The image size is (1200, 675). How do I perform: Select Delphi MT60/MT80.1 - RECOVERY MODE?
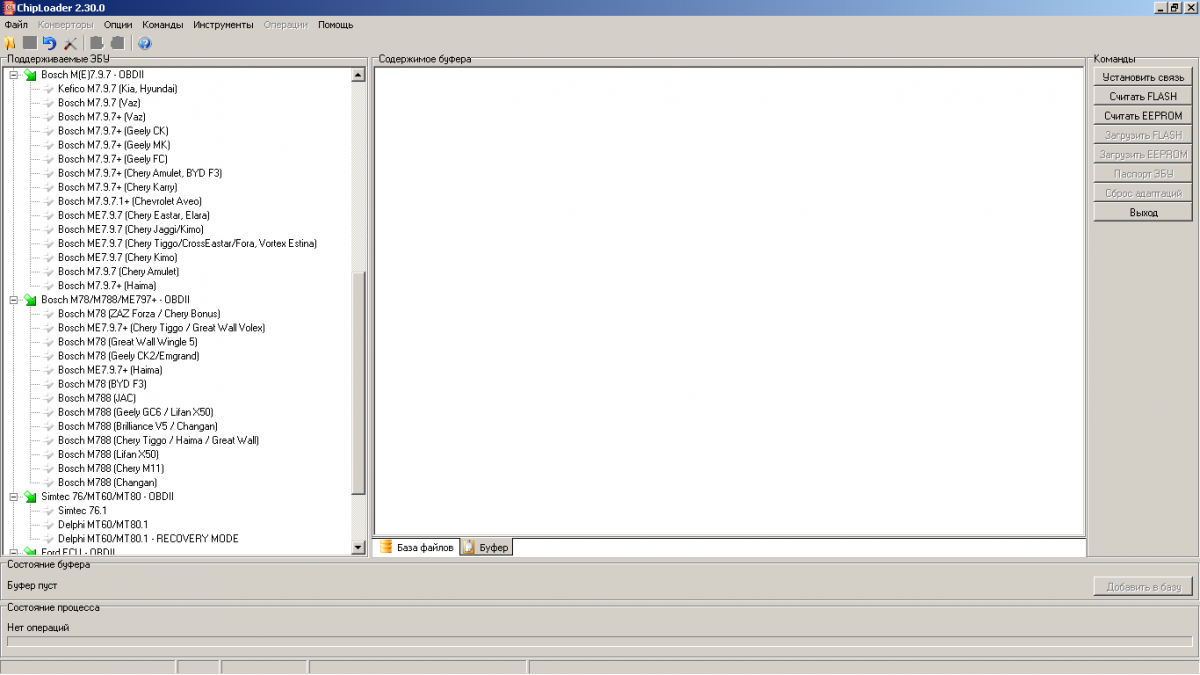tap(148, 538)
